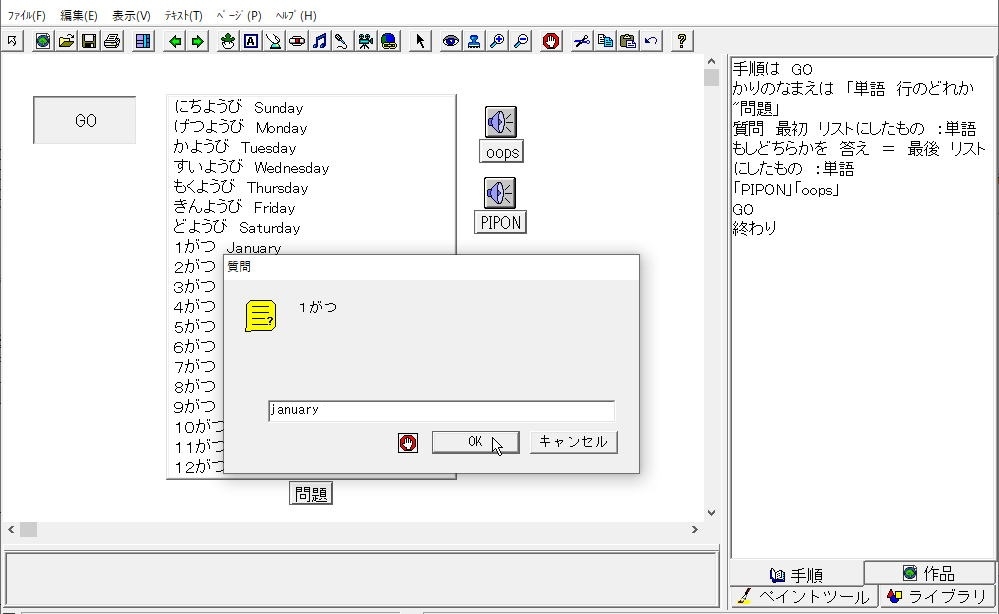999x614 pixels.
Task: Click the magnifier minus shrink tool
Action: [x=521, y=41]
